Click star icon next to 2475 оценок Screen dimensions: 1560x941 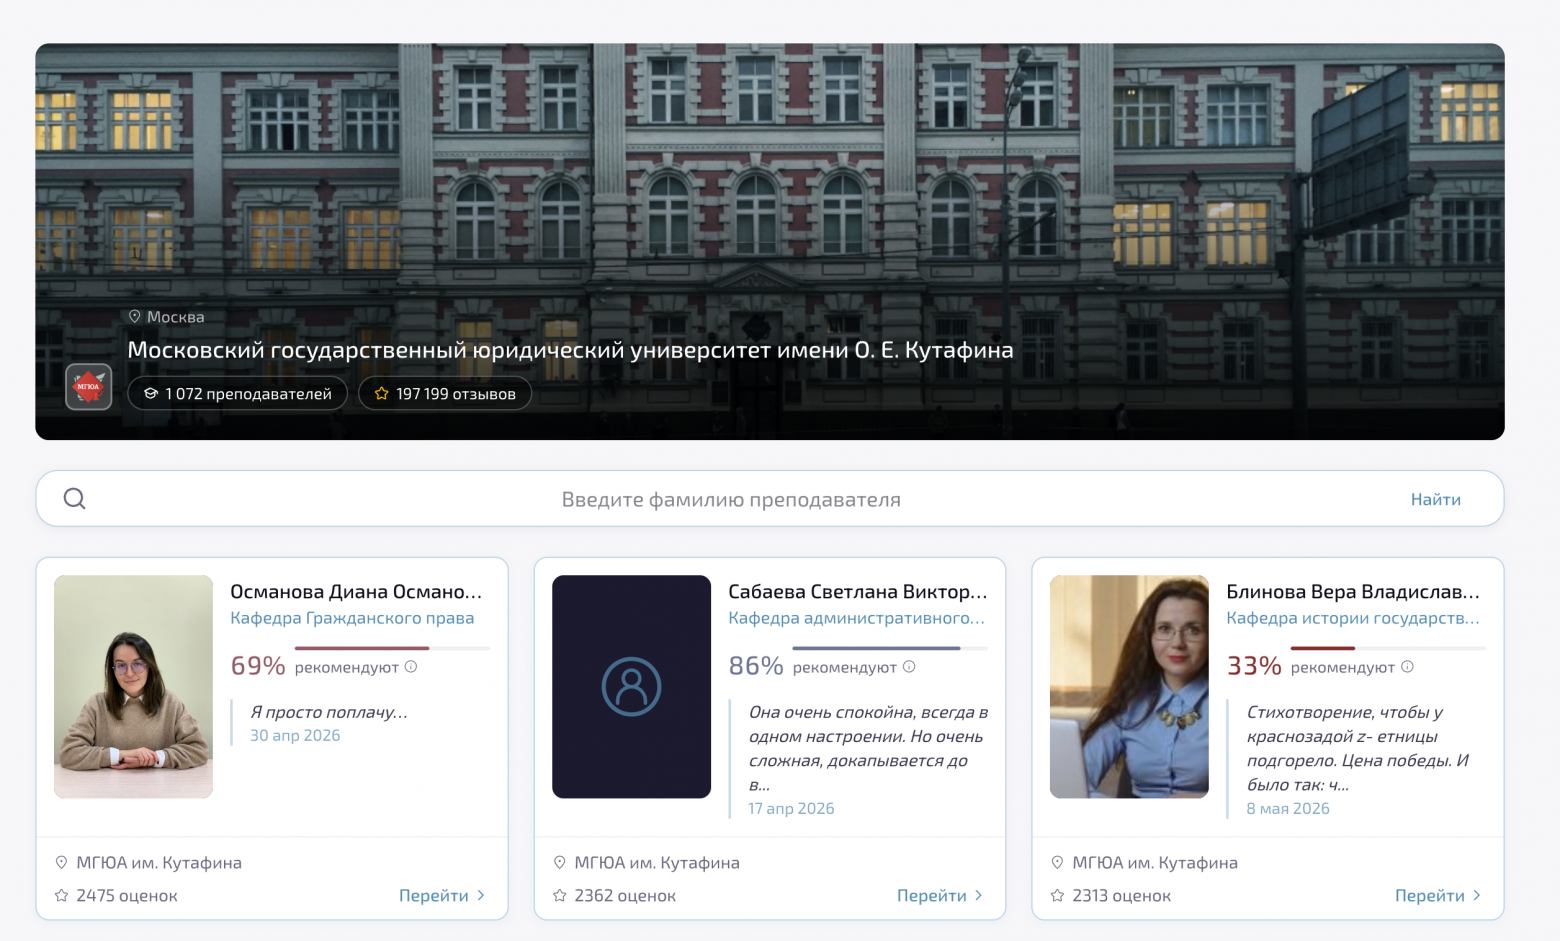click(x=61, y=895)
